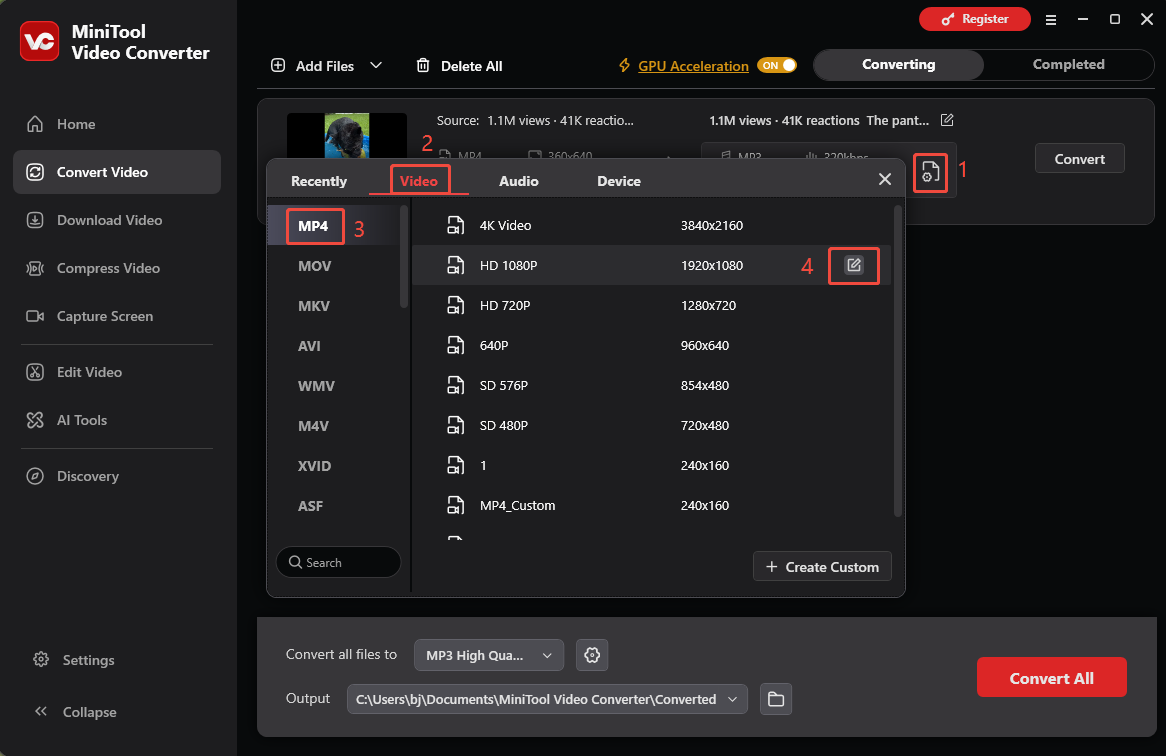Click the video thumbnail preview
The image size is (1166, 756).
(x=347, y=135)
